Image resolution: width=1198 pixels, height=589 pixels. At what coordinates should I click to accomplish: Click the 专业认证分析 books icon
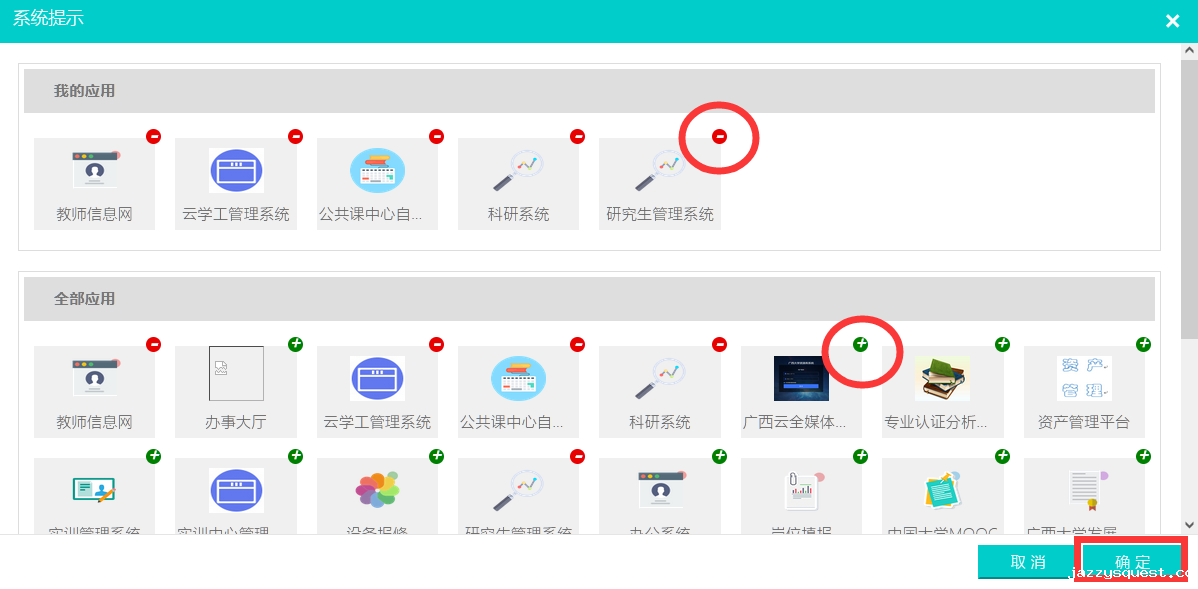pos(942,378)
